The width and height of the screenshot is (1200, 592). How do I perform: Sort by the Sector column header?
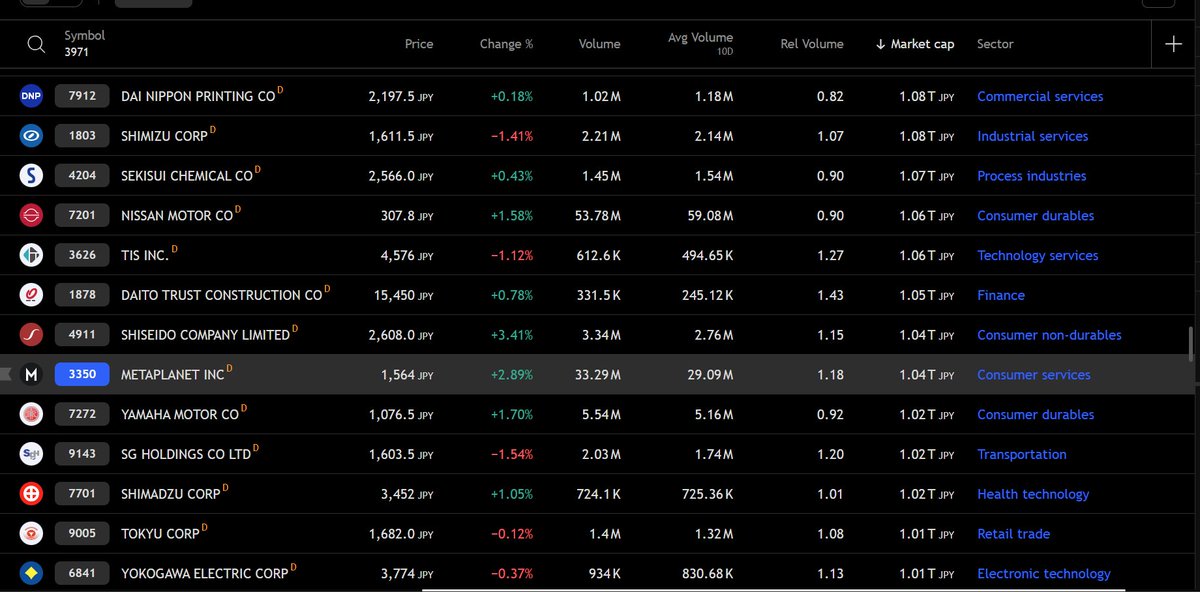pos(995,44)
